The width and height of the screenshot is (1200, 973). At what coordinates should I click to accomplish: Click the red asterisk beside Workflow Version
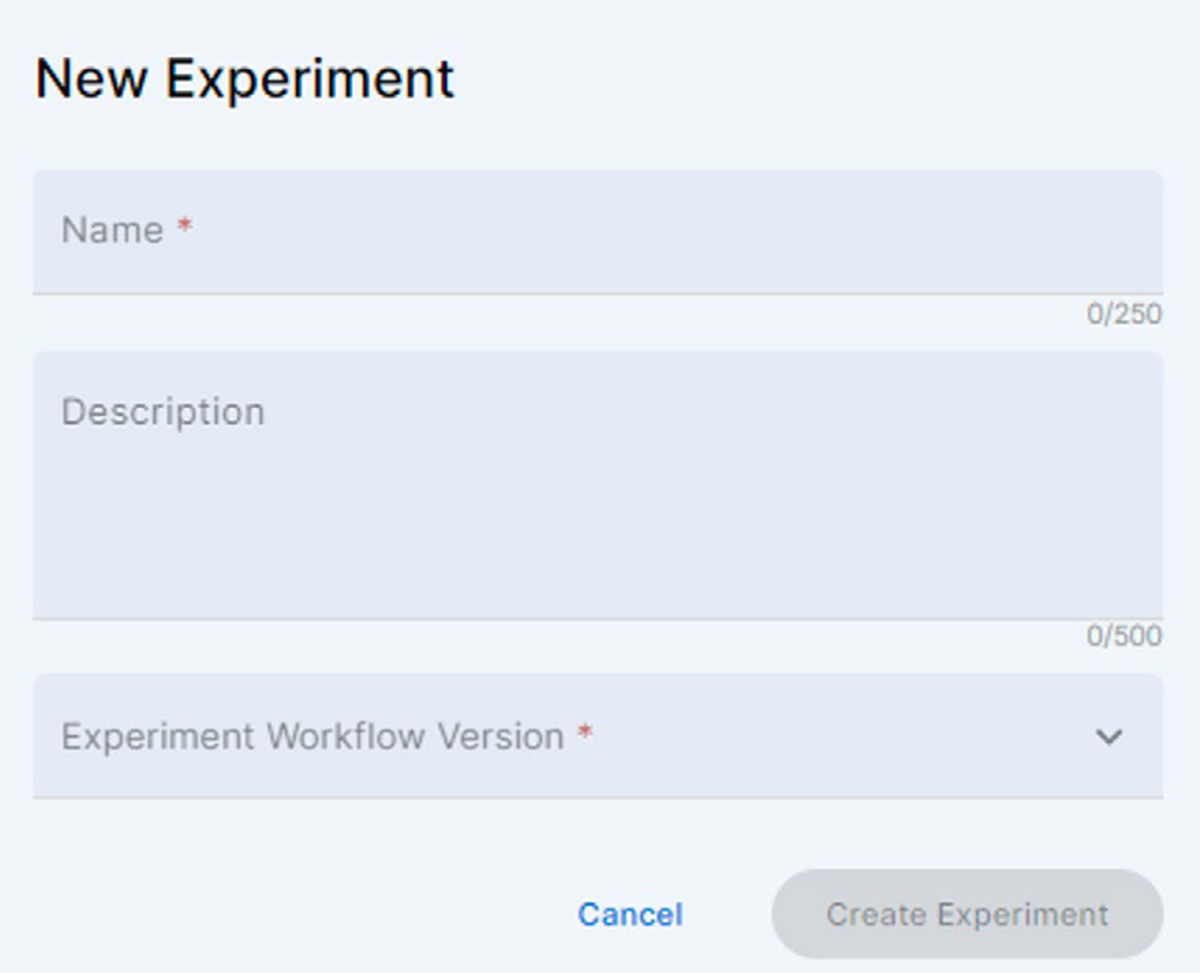coord(586,733)
